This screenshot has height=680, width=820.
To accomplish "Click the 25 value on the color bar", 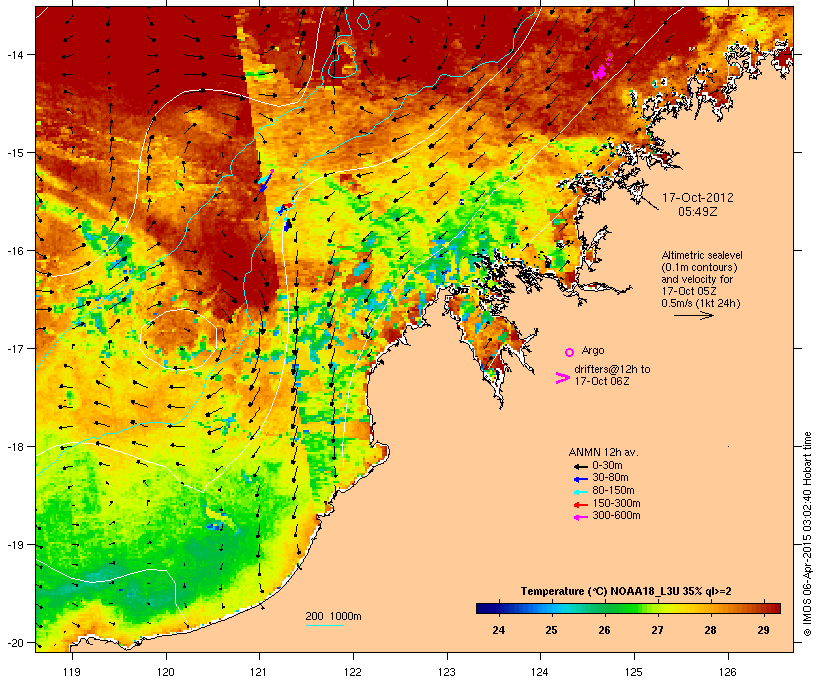I will (551, 630).
